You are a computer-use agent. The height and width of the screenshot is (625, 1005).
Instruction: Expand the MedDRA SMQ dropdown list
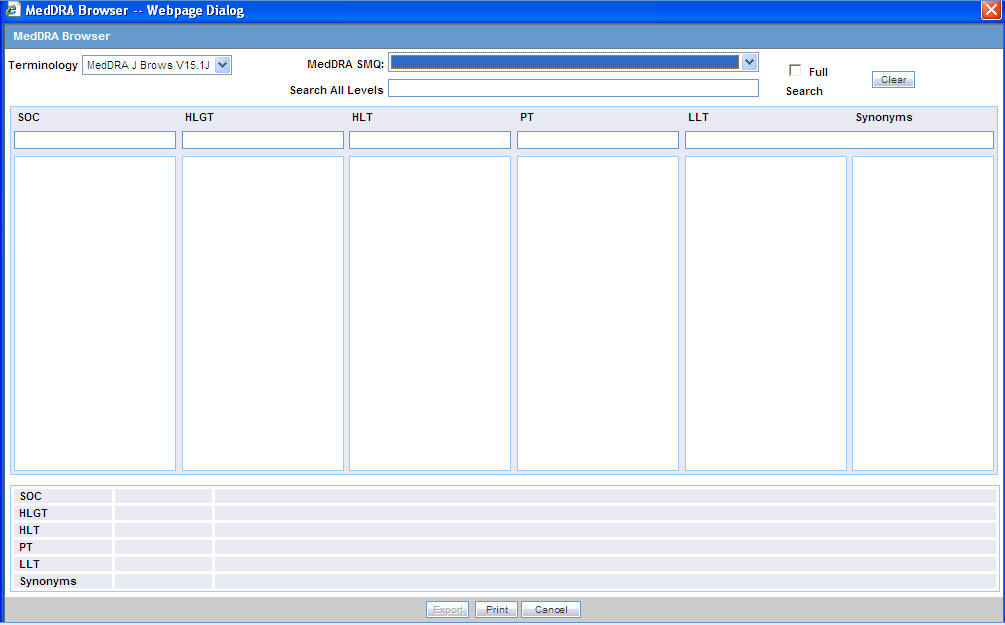click(x=749, y=62)
